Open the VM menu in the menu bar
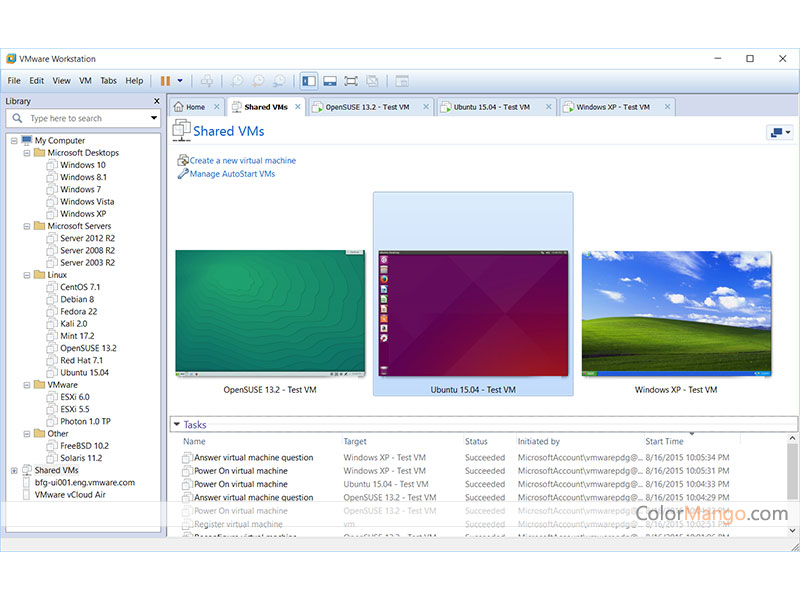800x600 pixels. click(85, 80)
